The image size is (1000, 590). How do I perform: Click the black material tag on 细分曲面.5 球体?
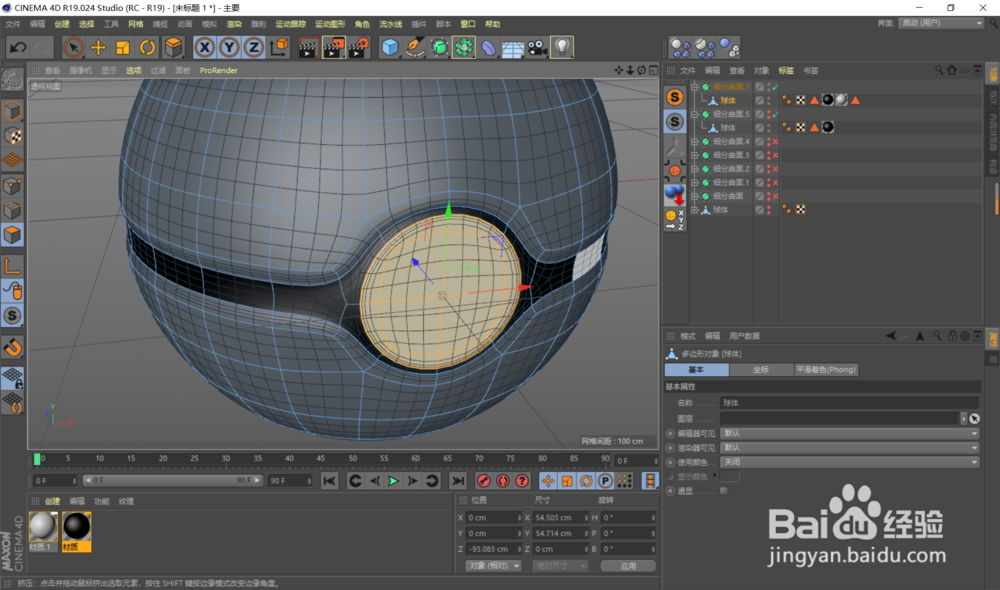click(828, 128)
